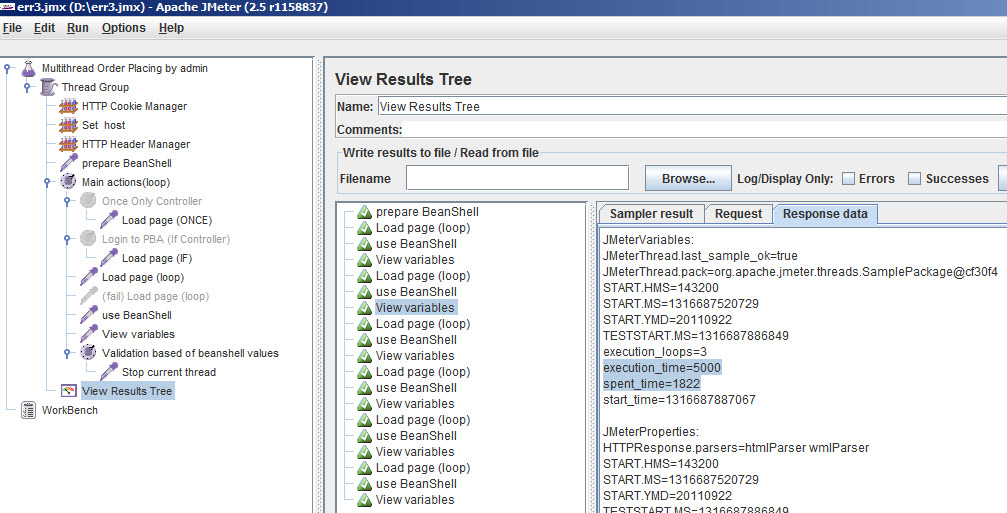The height and width of the screenshot is (513, 1007).
Task: Open the Run menu
Action: tap(78, 28)
